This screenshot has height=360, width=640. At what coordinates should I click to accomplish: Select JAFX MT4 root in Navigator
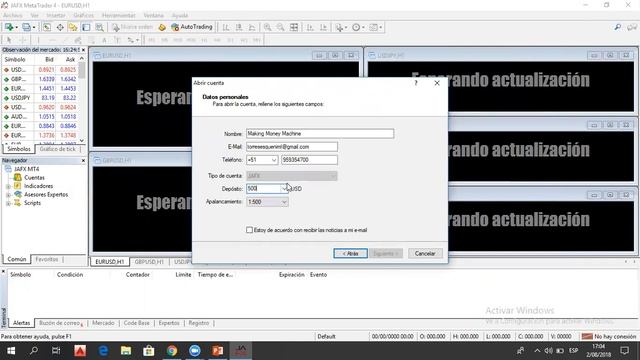pyautogui.click(x=27, y=169)
